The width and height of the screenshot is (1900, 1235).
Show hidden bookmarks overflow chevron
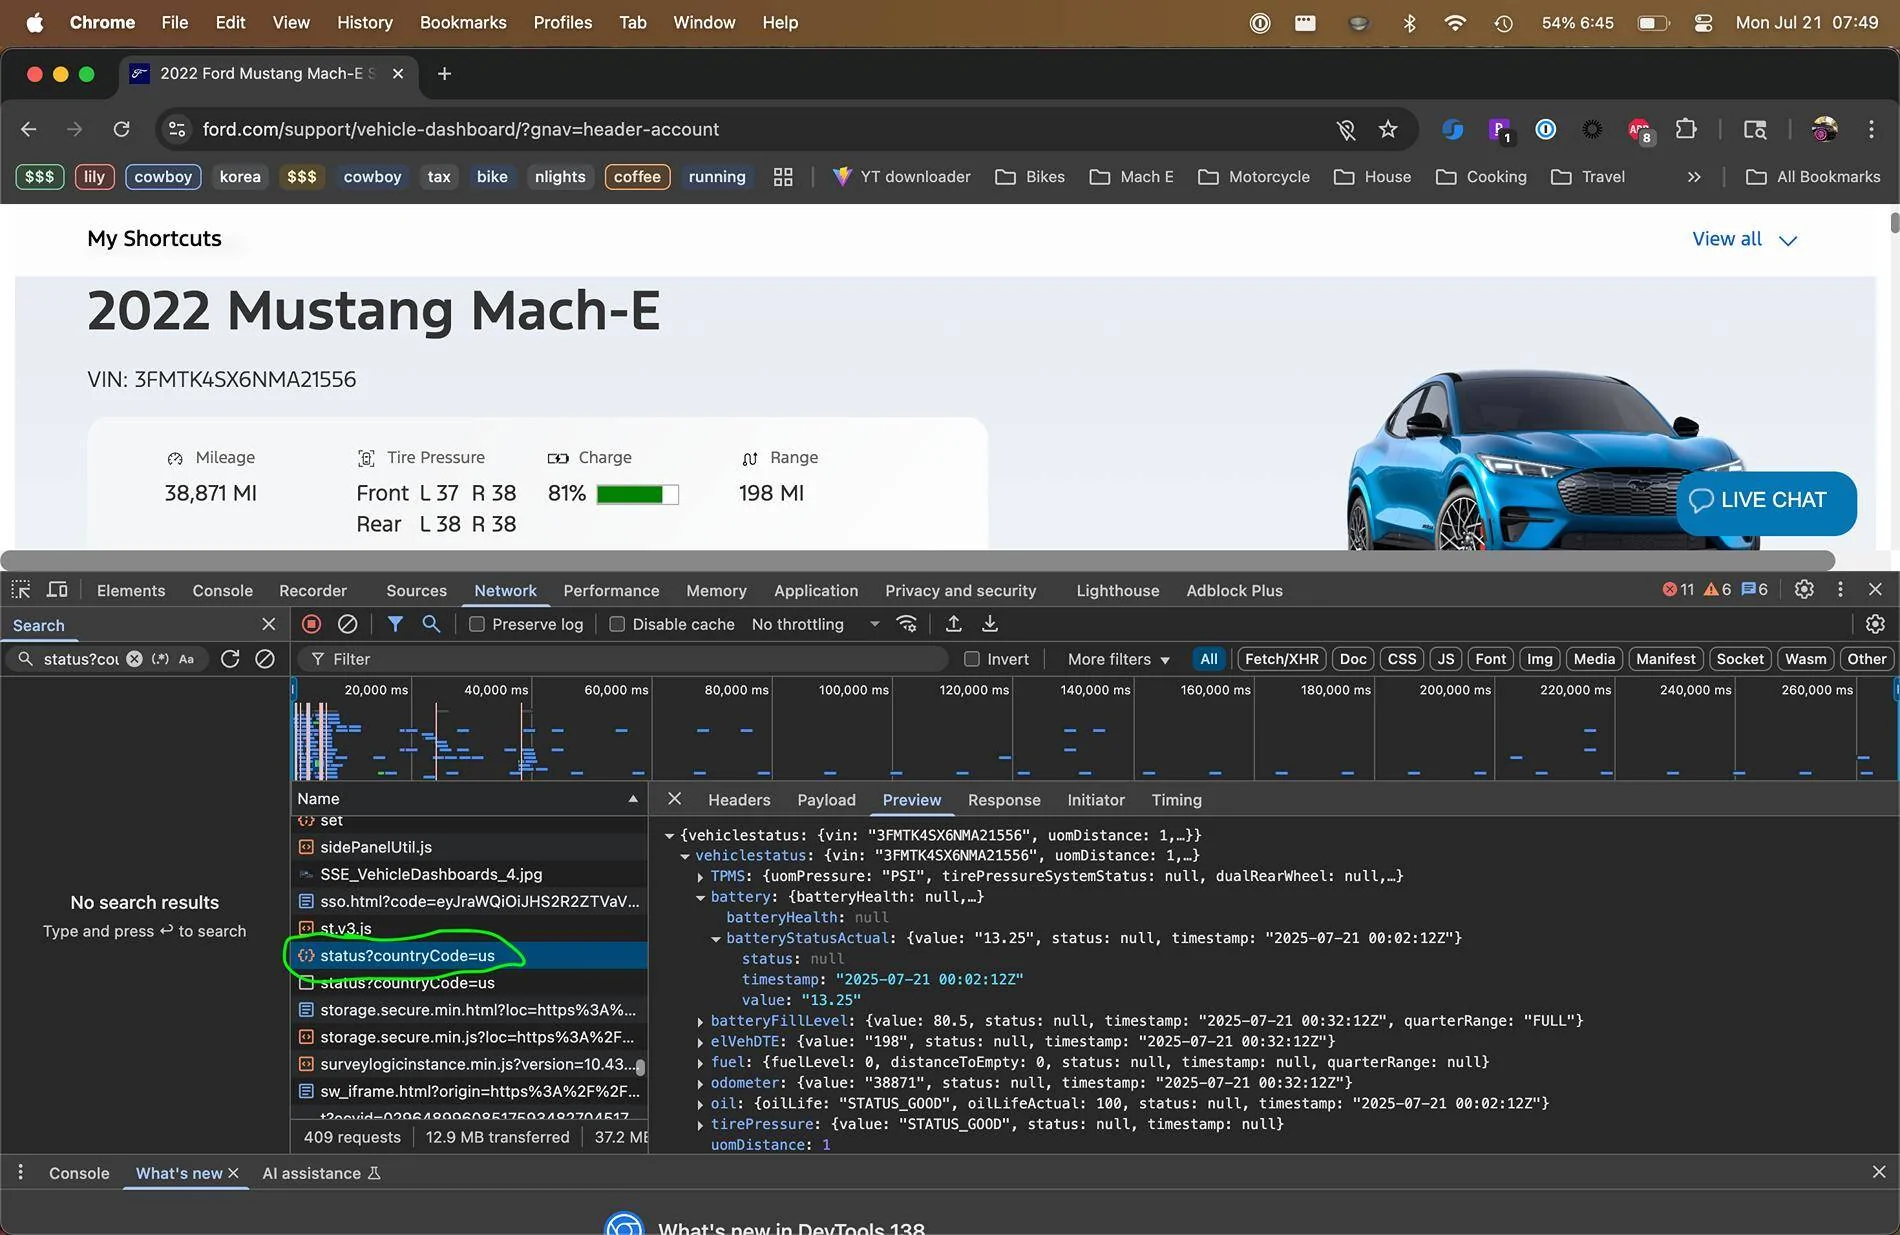[1694, 177]
